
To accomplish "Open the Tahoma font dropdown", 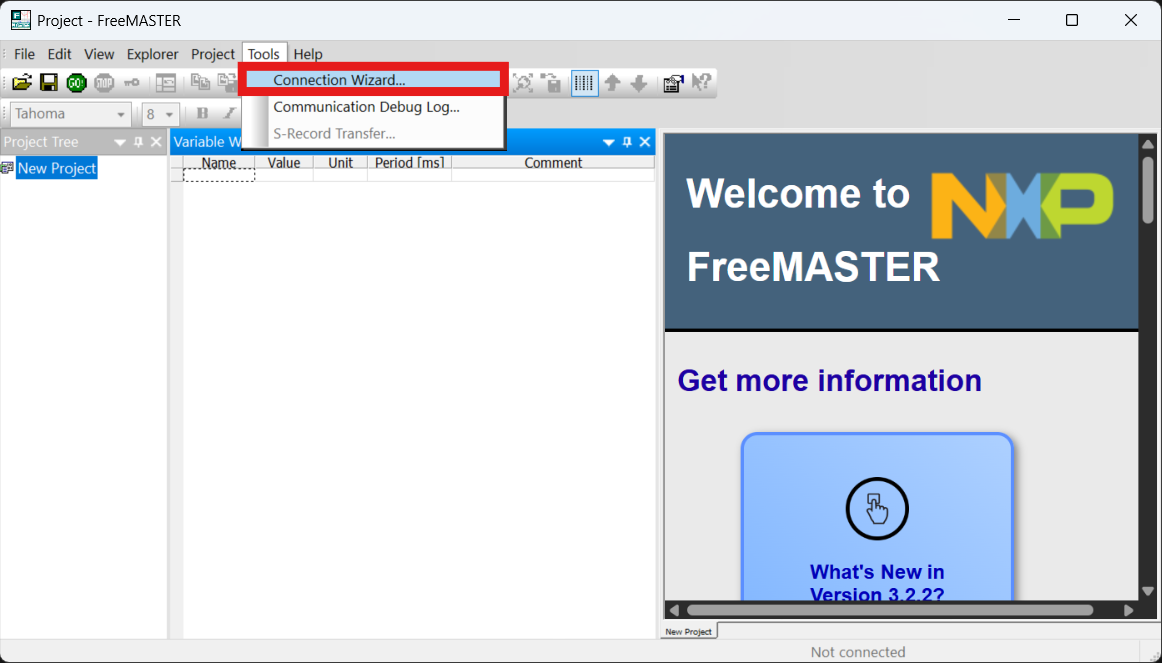I will click(121, 114).
